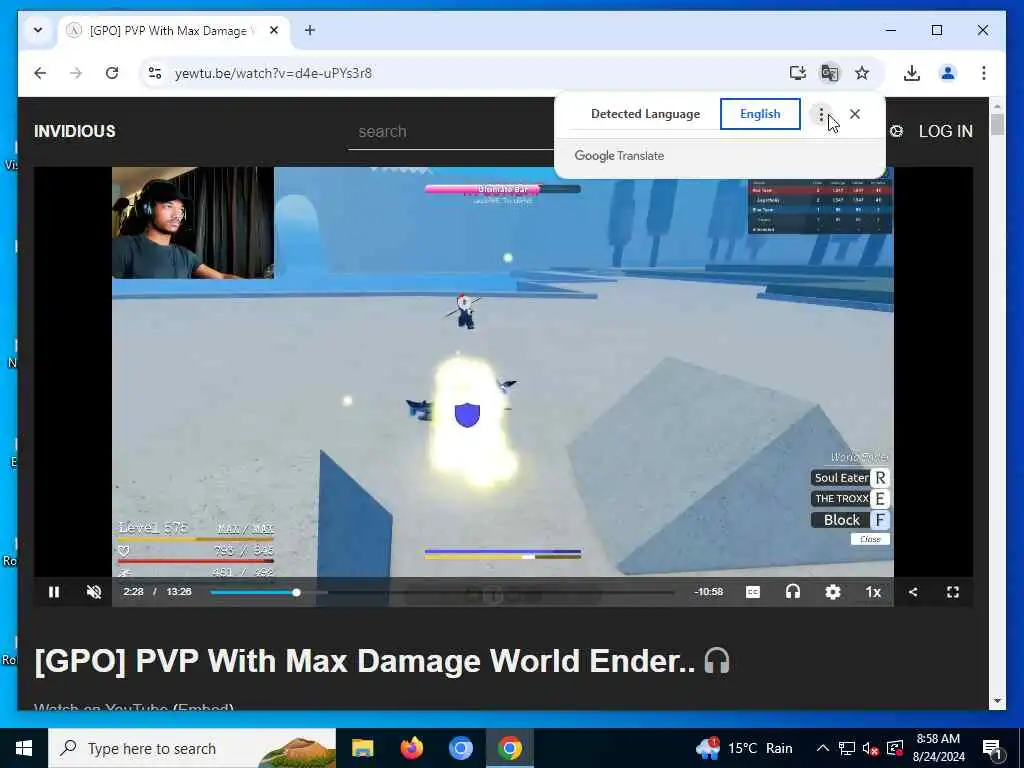This screenshot has width=1024, height=768.
Task: Show hidden system tray icons
Action: [823, 748]
